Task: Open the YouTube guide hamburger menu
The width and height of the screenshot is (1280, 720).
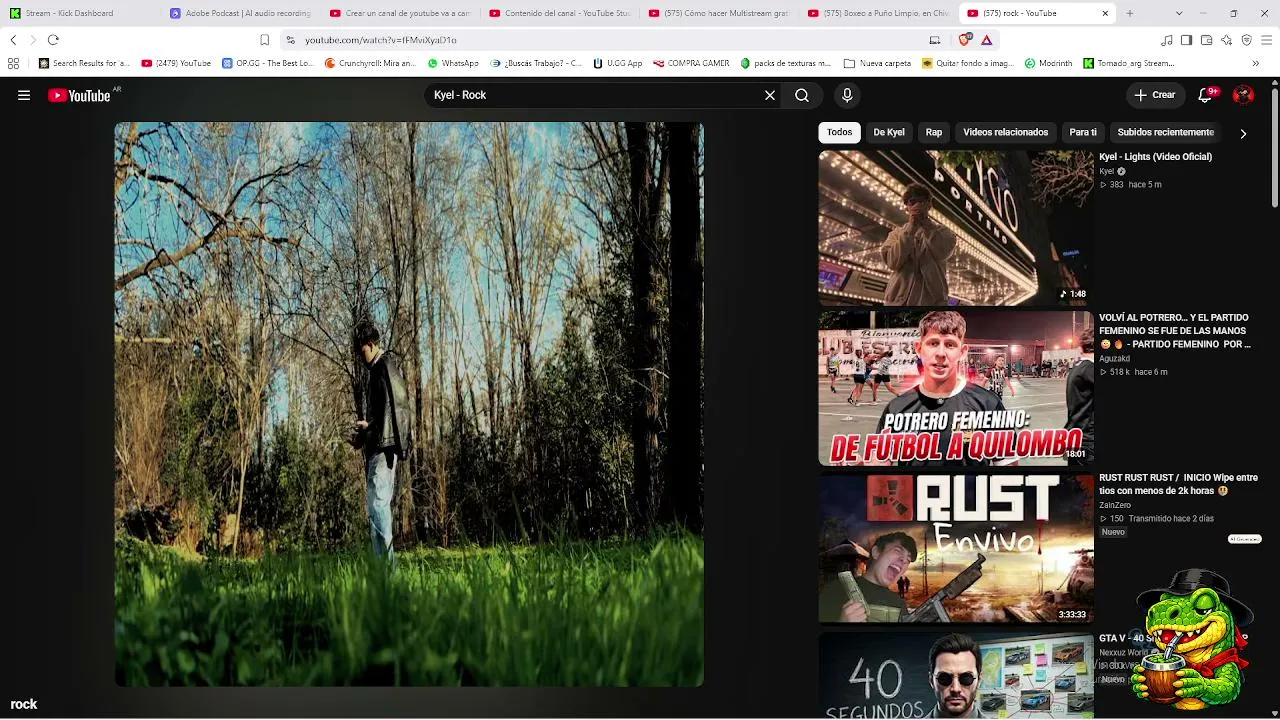Action: (24, 95)
